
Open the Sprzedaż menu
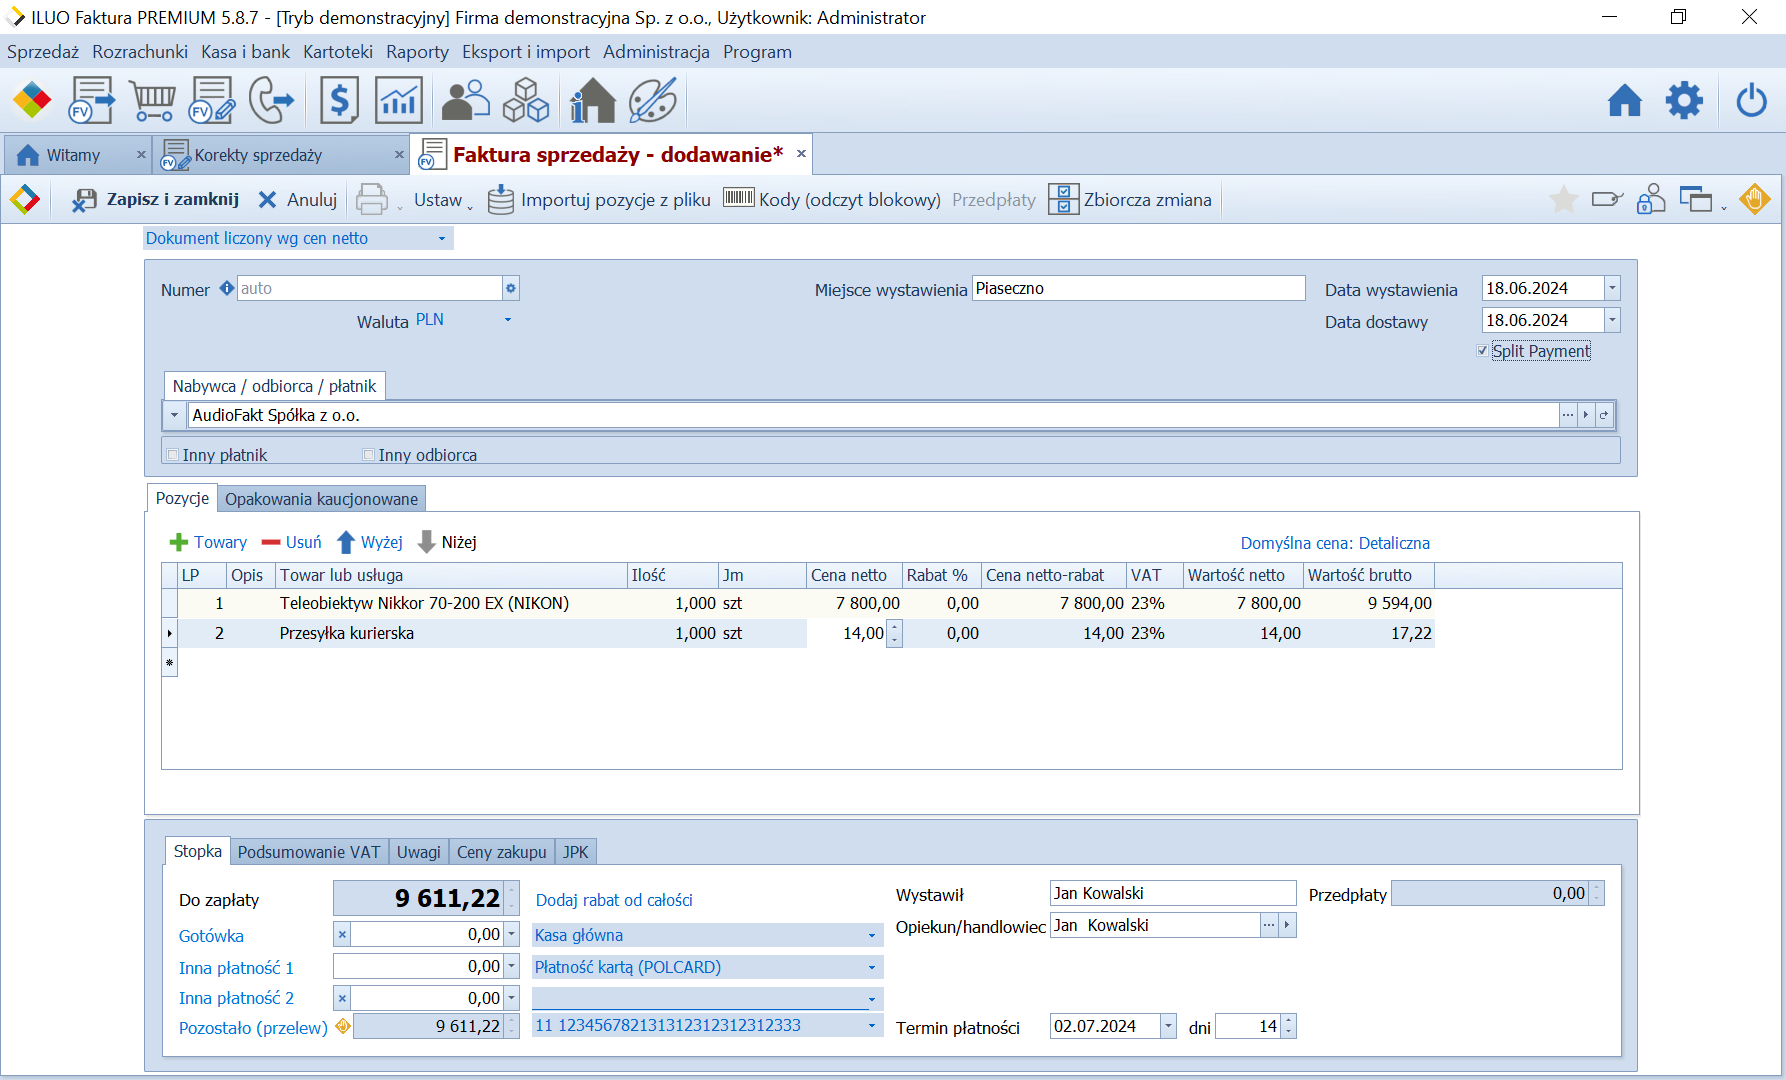(x=43, y=52)
